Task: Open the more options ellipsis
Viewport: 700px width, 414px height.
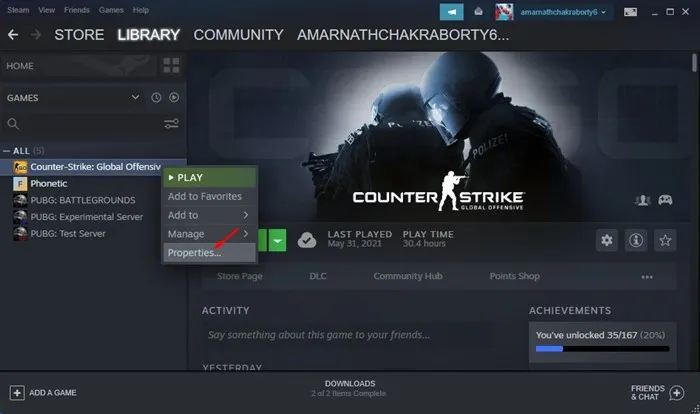Action: tap(647, 277)
